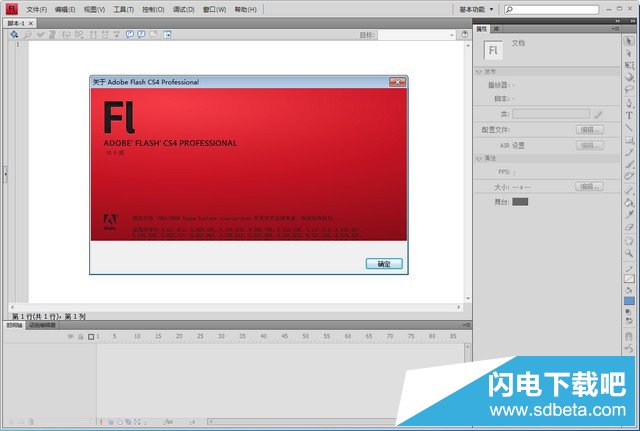The width and height of the screenshot is (640, 431).
Task: Select the Free Transform tool
Action: coord(629,65)
